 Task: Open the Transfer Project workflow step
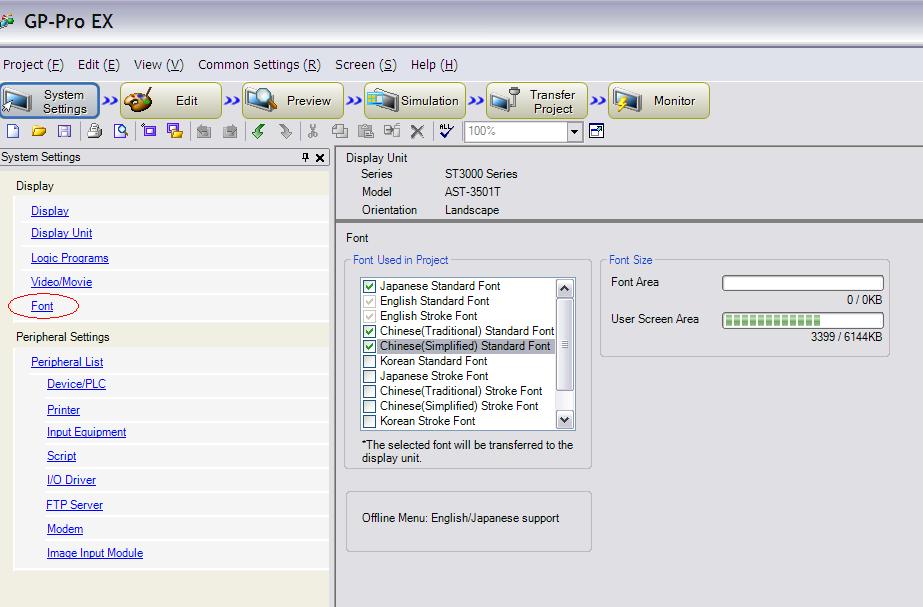pyautogui.click(x=537, y=101)
